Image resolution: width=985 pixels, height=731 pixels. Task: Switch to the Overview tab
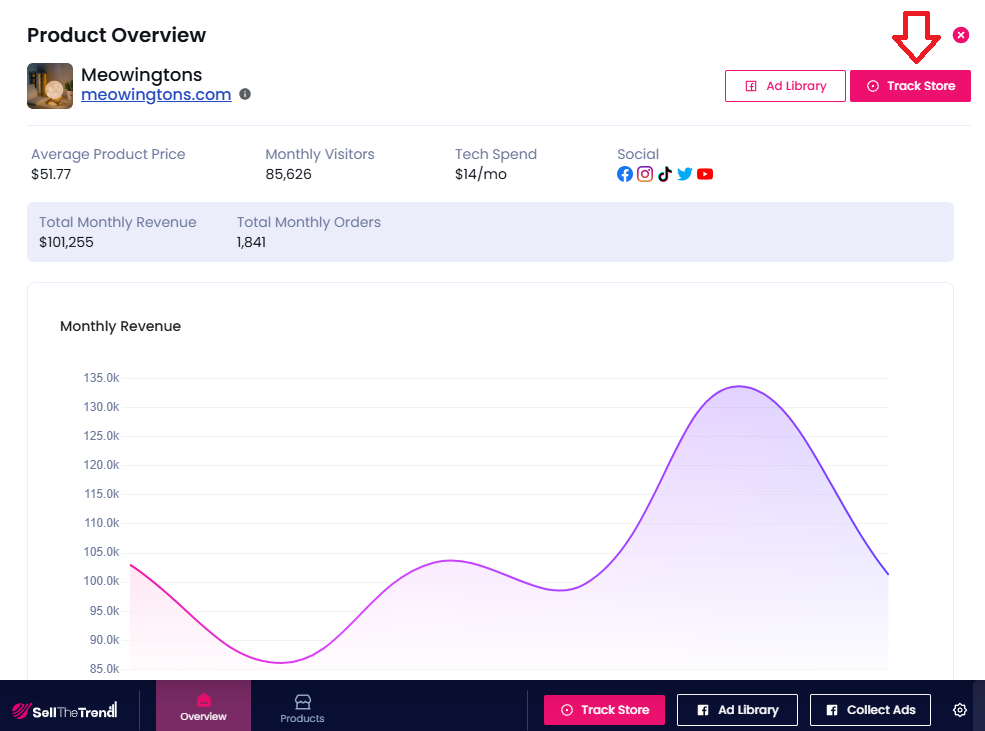[204, 706]
